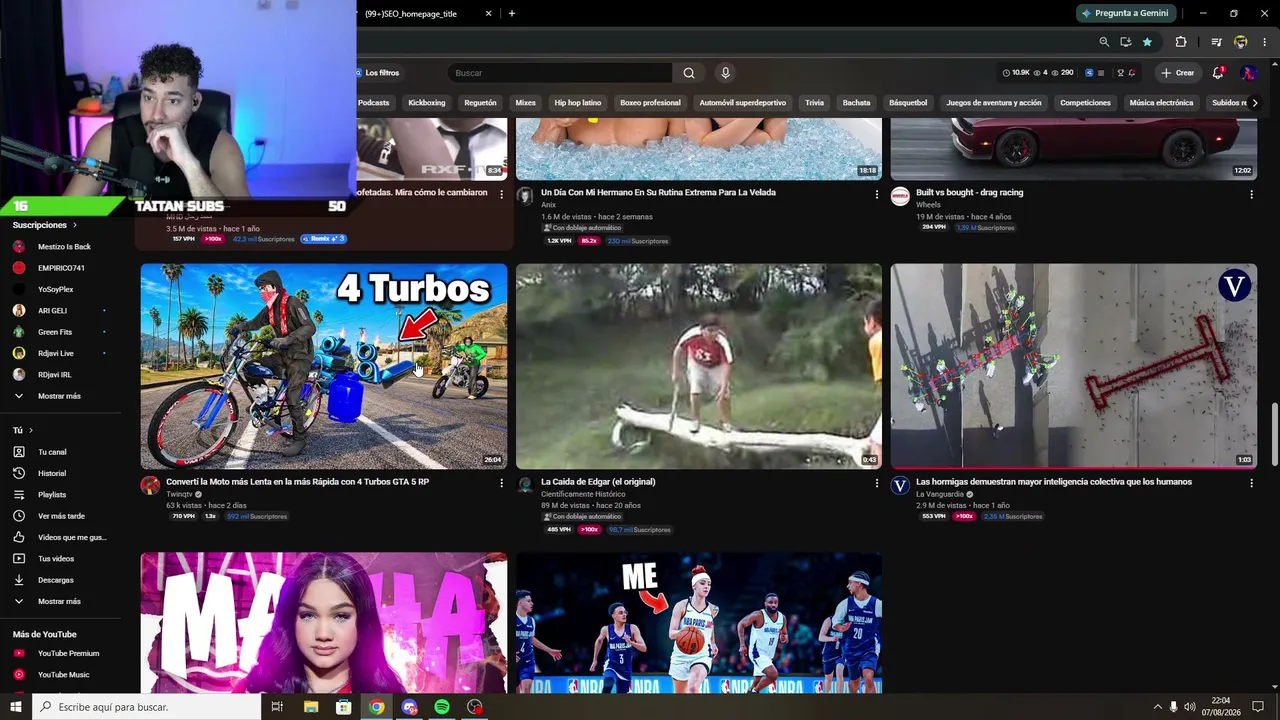This screenshot has width=1280, height=720.
Task: Show hidden system tray icons
Action: pyautogui.click(x=1158, y=707)
